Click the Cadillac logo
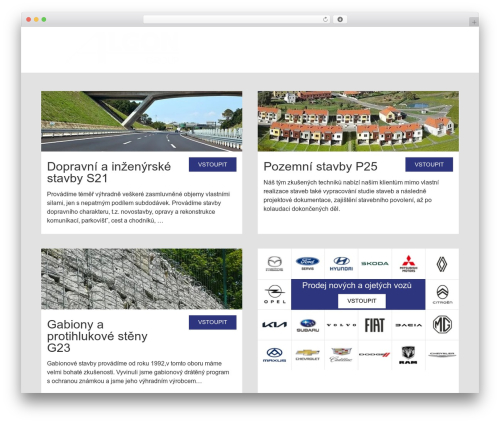 click(x=341, y=355)
